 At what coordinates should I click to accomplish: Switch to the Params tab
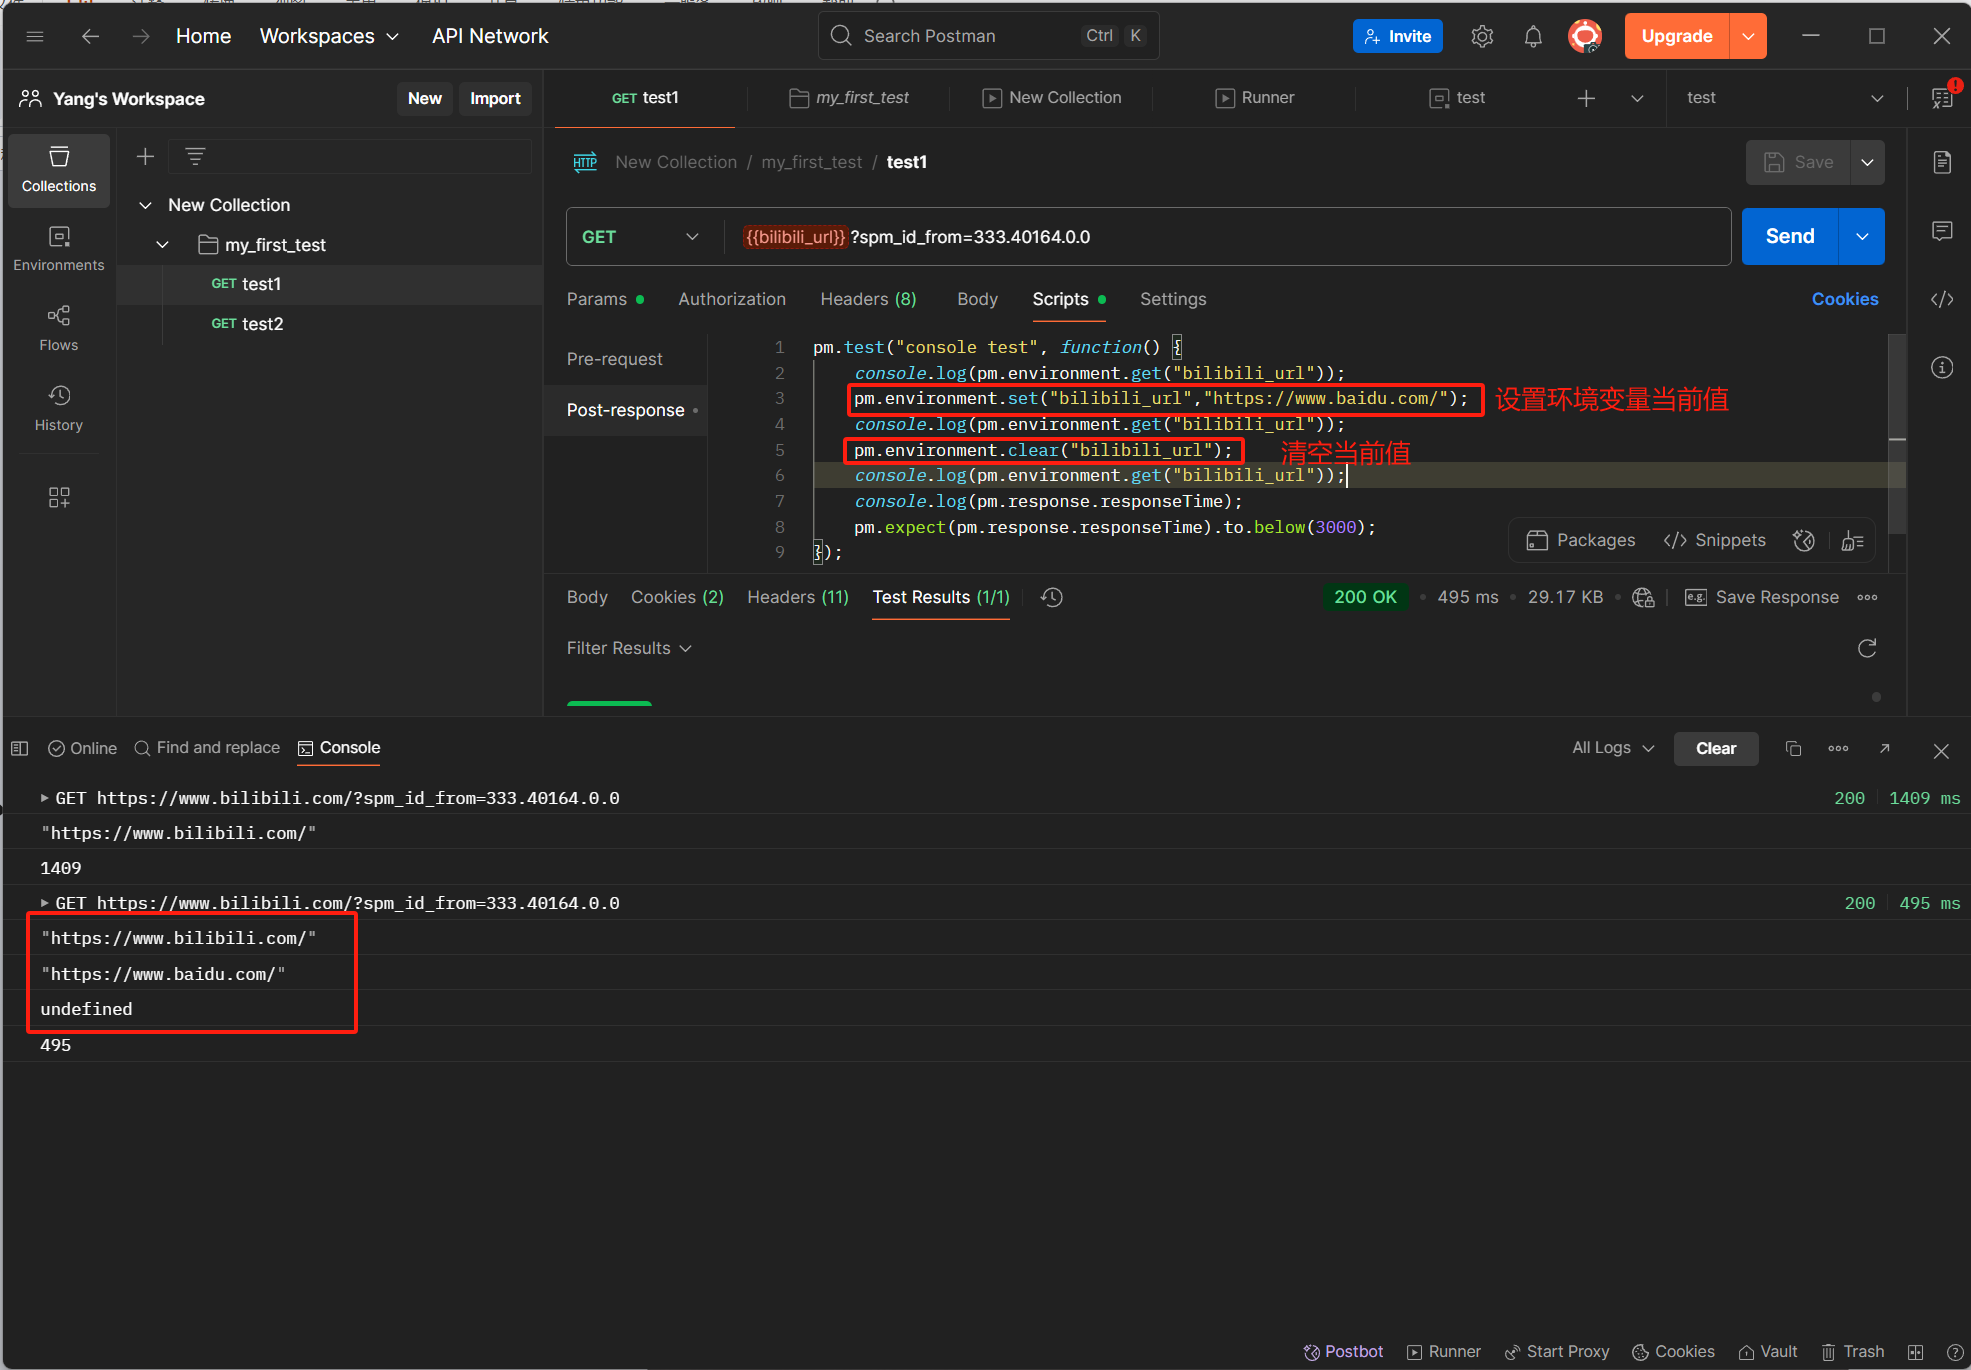pyautogui.click(x=605, y=299)
